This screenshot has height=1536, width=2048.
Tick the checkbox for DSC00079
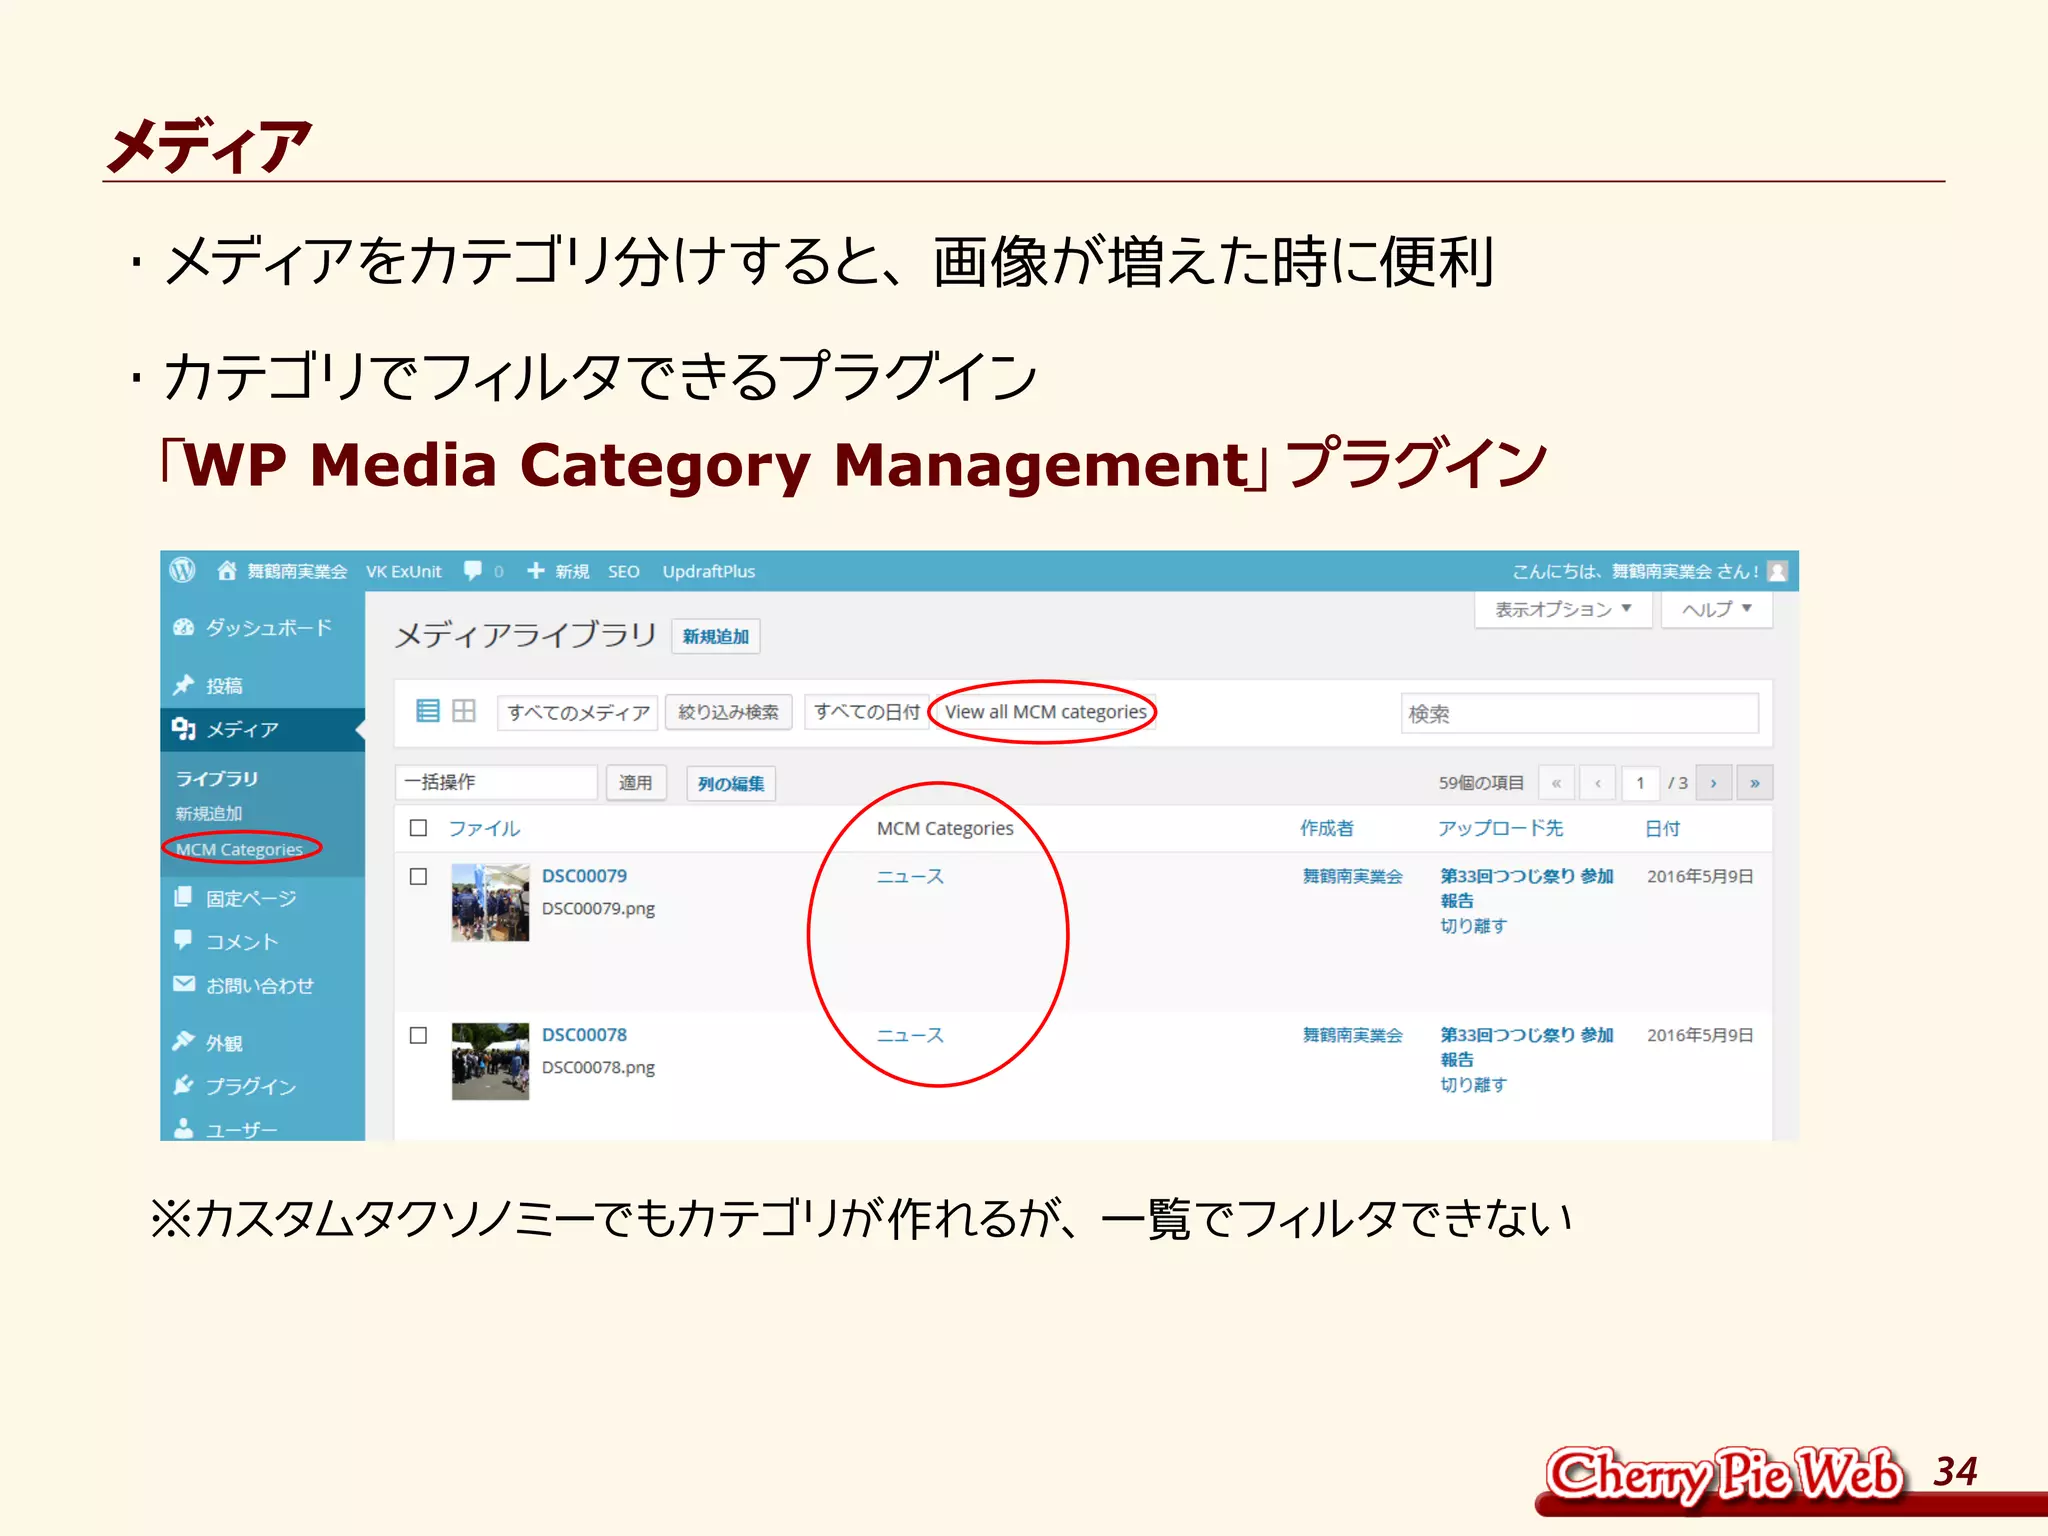tap(419, 877)
